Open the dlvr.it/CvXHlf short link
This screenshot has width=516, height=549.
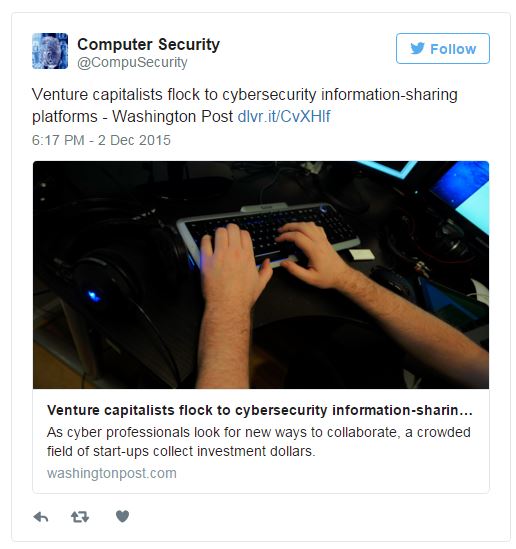point(284,117)
